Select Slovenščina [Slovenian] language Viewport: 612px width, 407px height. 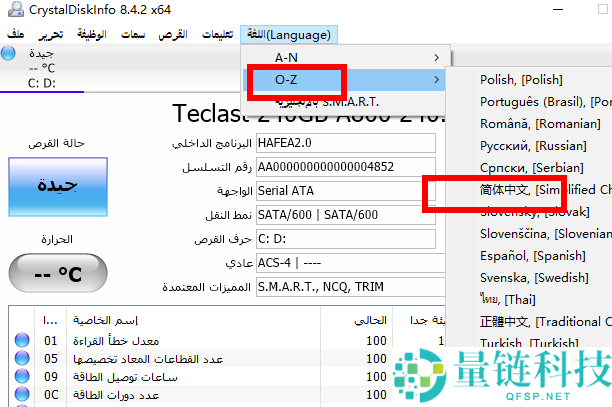[545, 234]
